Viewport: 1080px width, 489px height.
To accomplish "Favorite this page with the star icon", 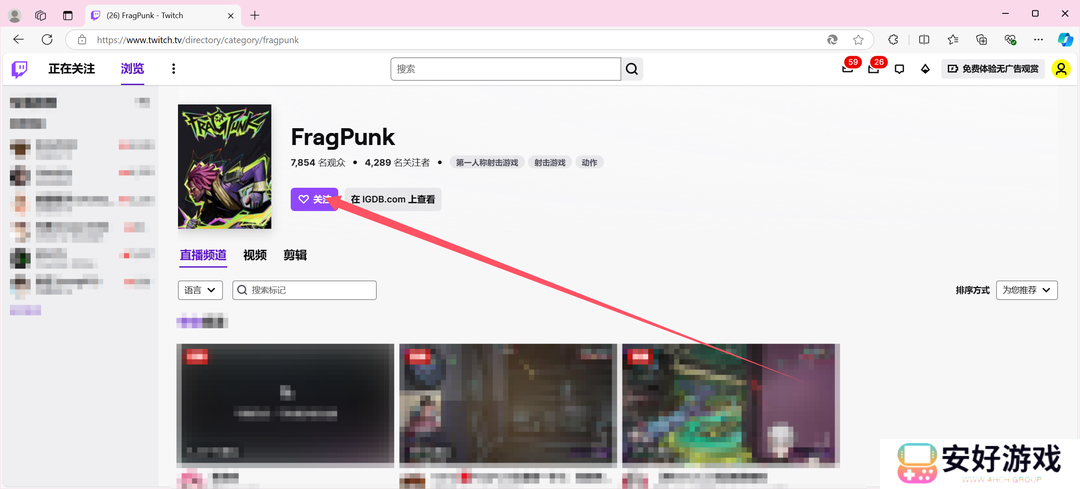I will [858, 40].
